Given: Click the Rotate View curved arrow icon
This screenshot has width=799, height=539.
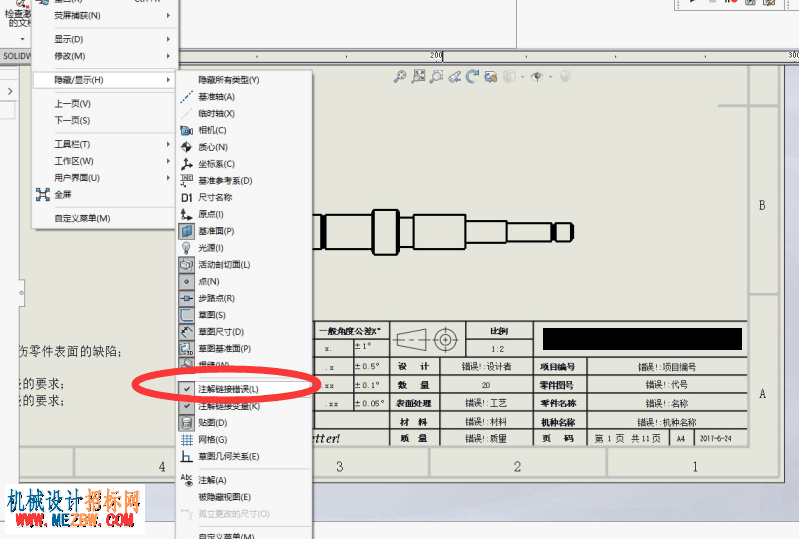Looking at the screenshot, I should (472, 76).
